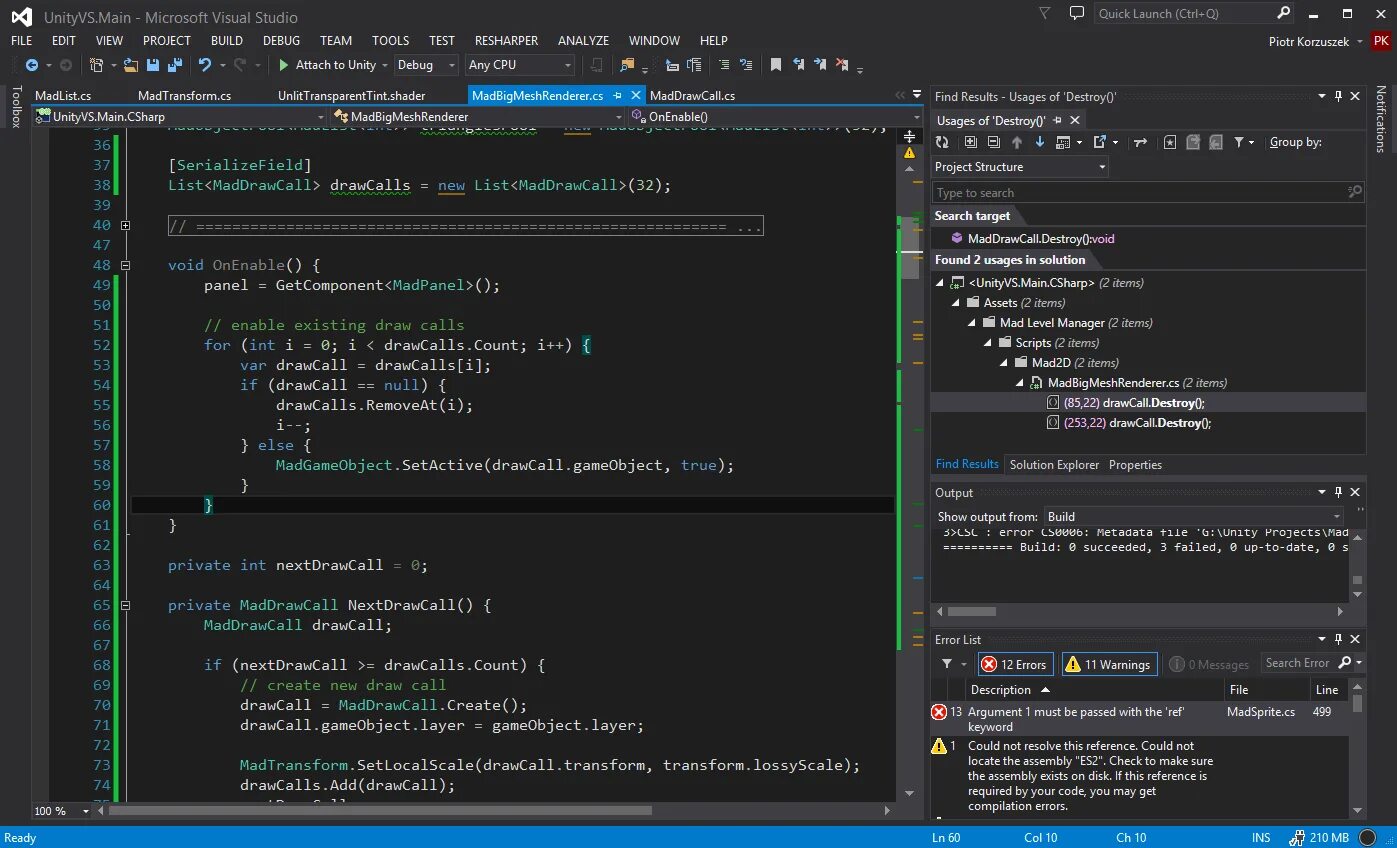Toggle auto-hide pin on Output panel
The width and height of the screenshot is (1397, 848).
[x=1338, y=492]
